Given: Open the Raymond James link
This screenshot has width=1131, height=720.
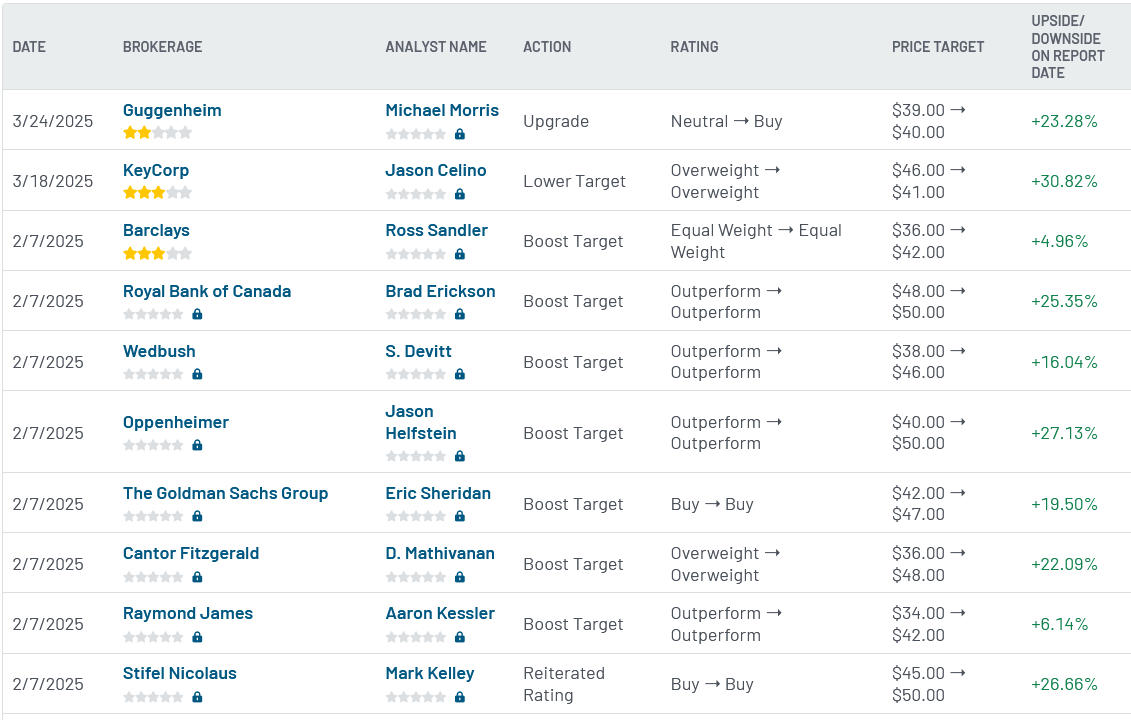Looking at the screenshot, I should click(188, 613).
